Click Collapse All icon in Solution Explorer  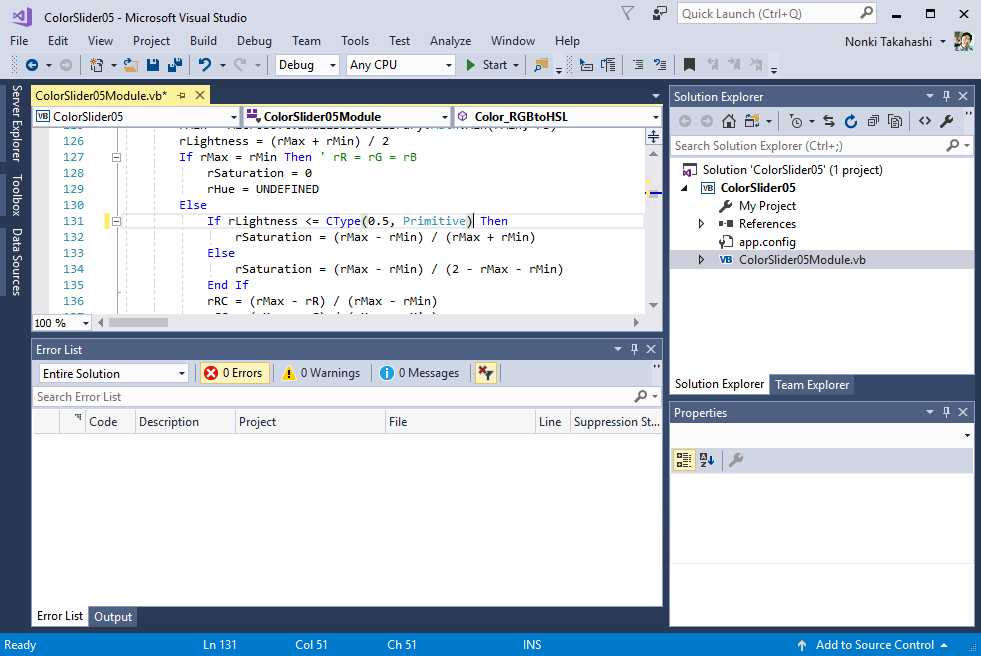(873, 121)
